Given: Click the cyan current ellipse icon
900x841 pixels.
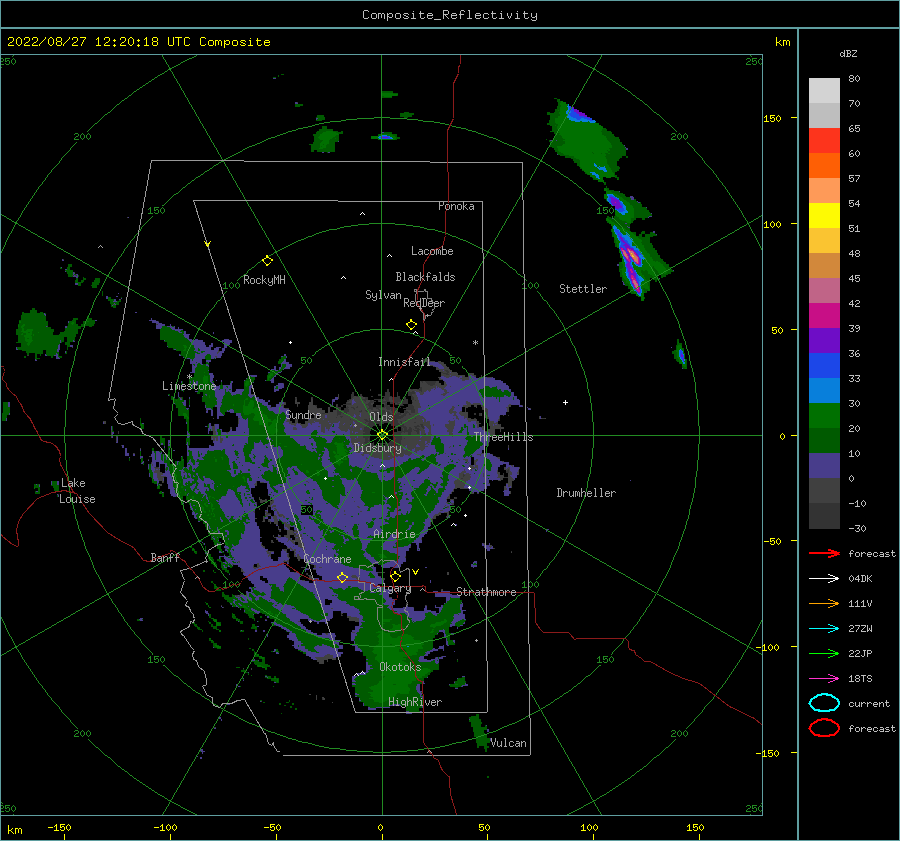Looking at the screenshot, I should click(824, 703).
